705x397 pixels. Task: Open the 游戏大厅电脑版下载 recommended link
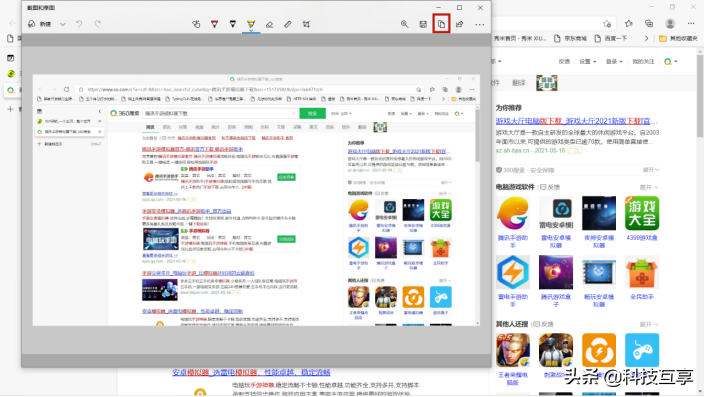coord(576,121)
